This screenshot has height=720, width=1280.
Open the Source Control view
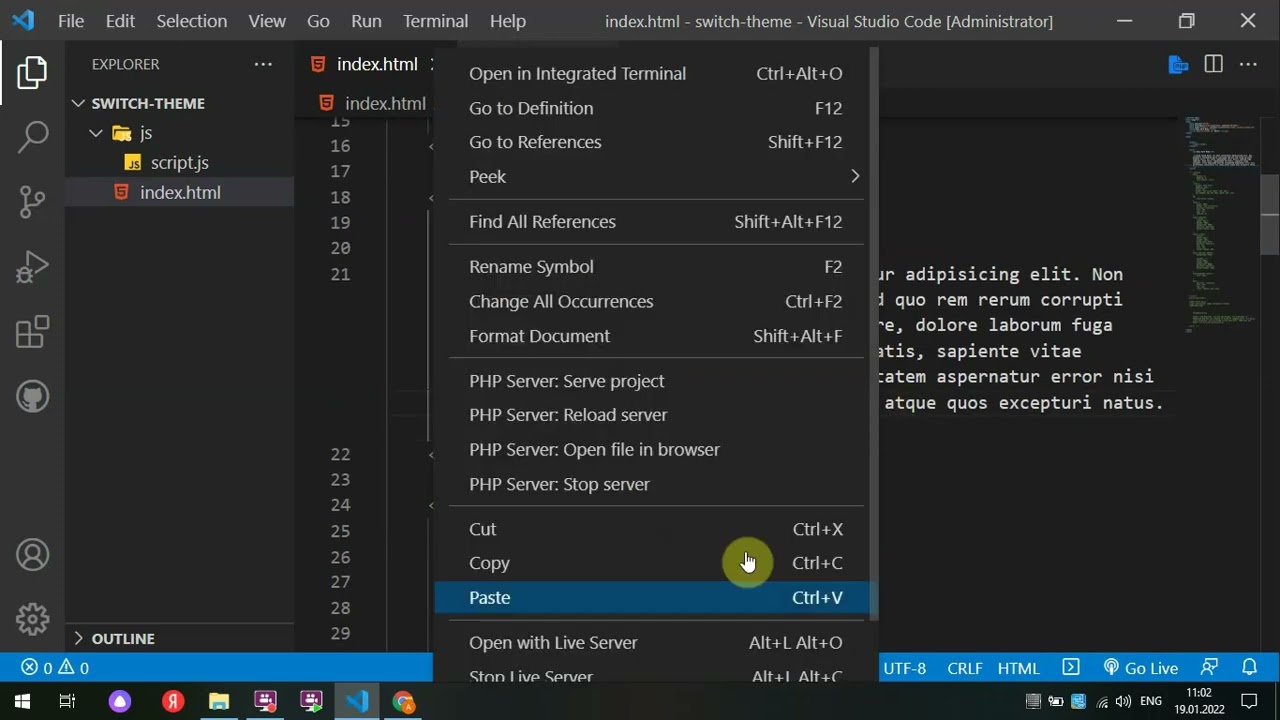32,202
